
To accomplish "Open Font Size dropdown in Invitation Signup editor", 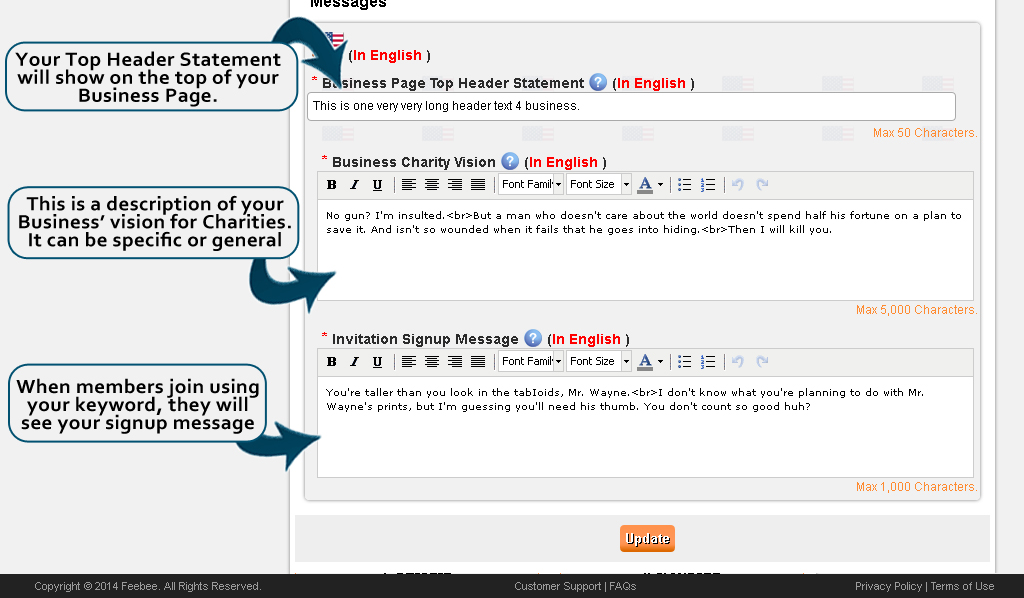I will [x=599, y=362].
